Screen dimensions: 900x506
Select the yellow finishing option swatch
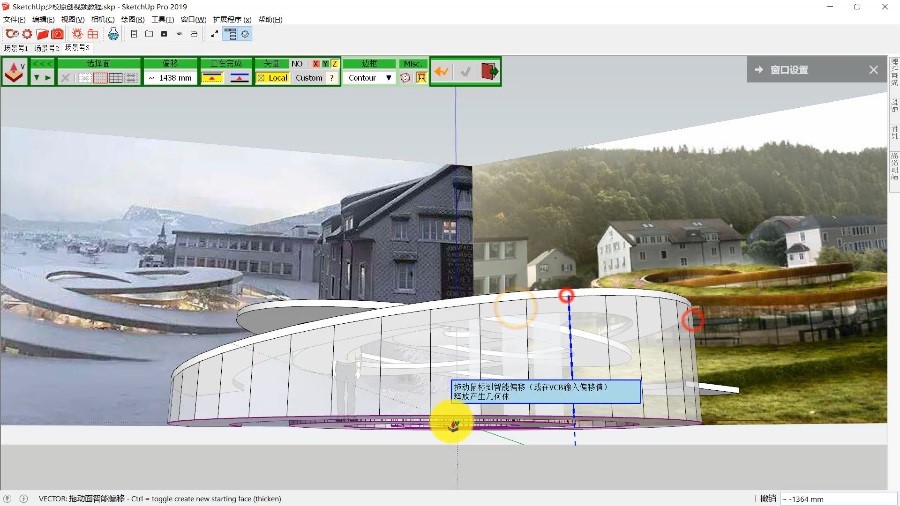pos(212,78)
